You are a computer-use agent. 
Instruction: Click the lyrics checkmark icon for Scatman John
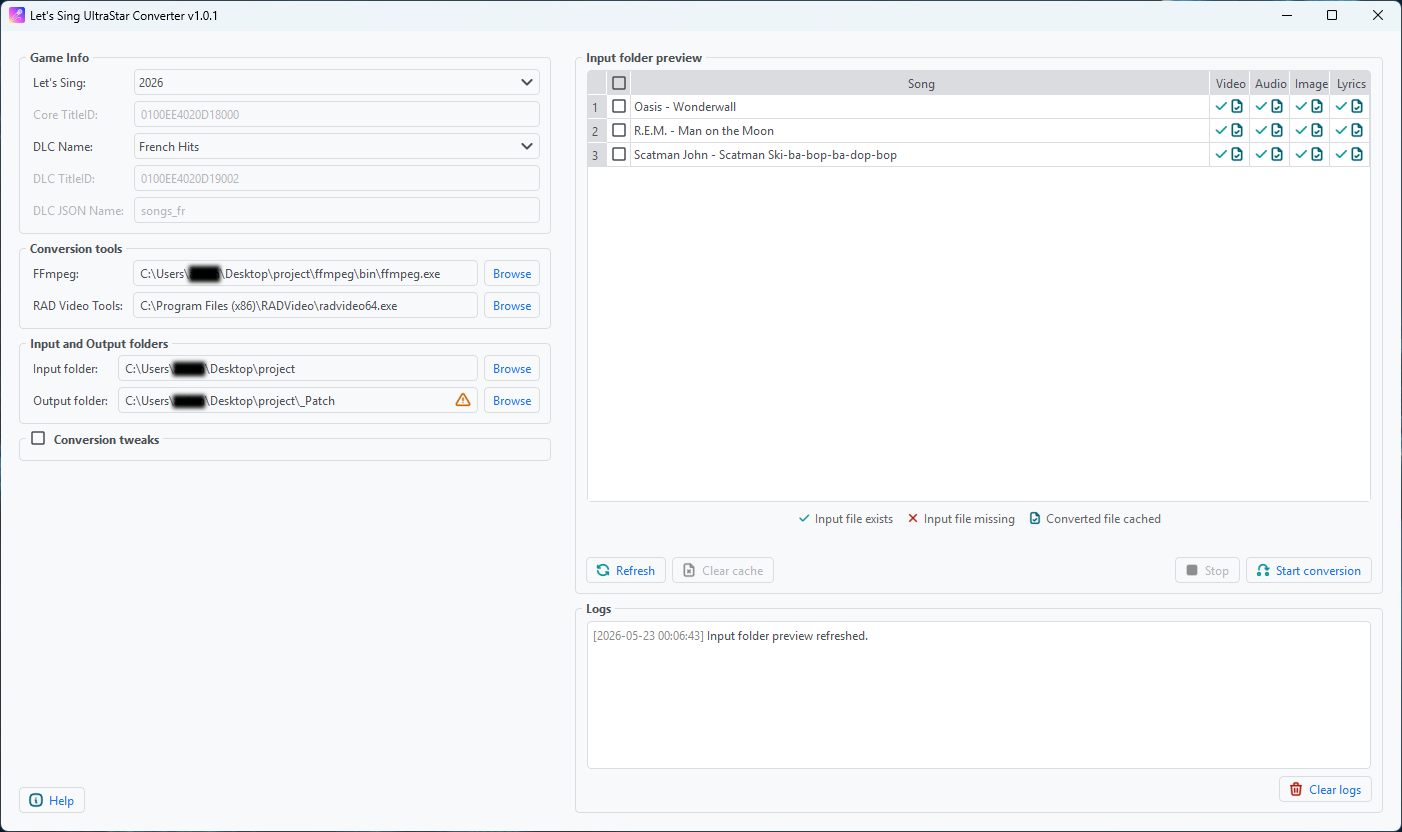(1341, 155)
